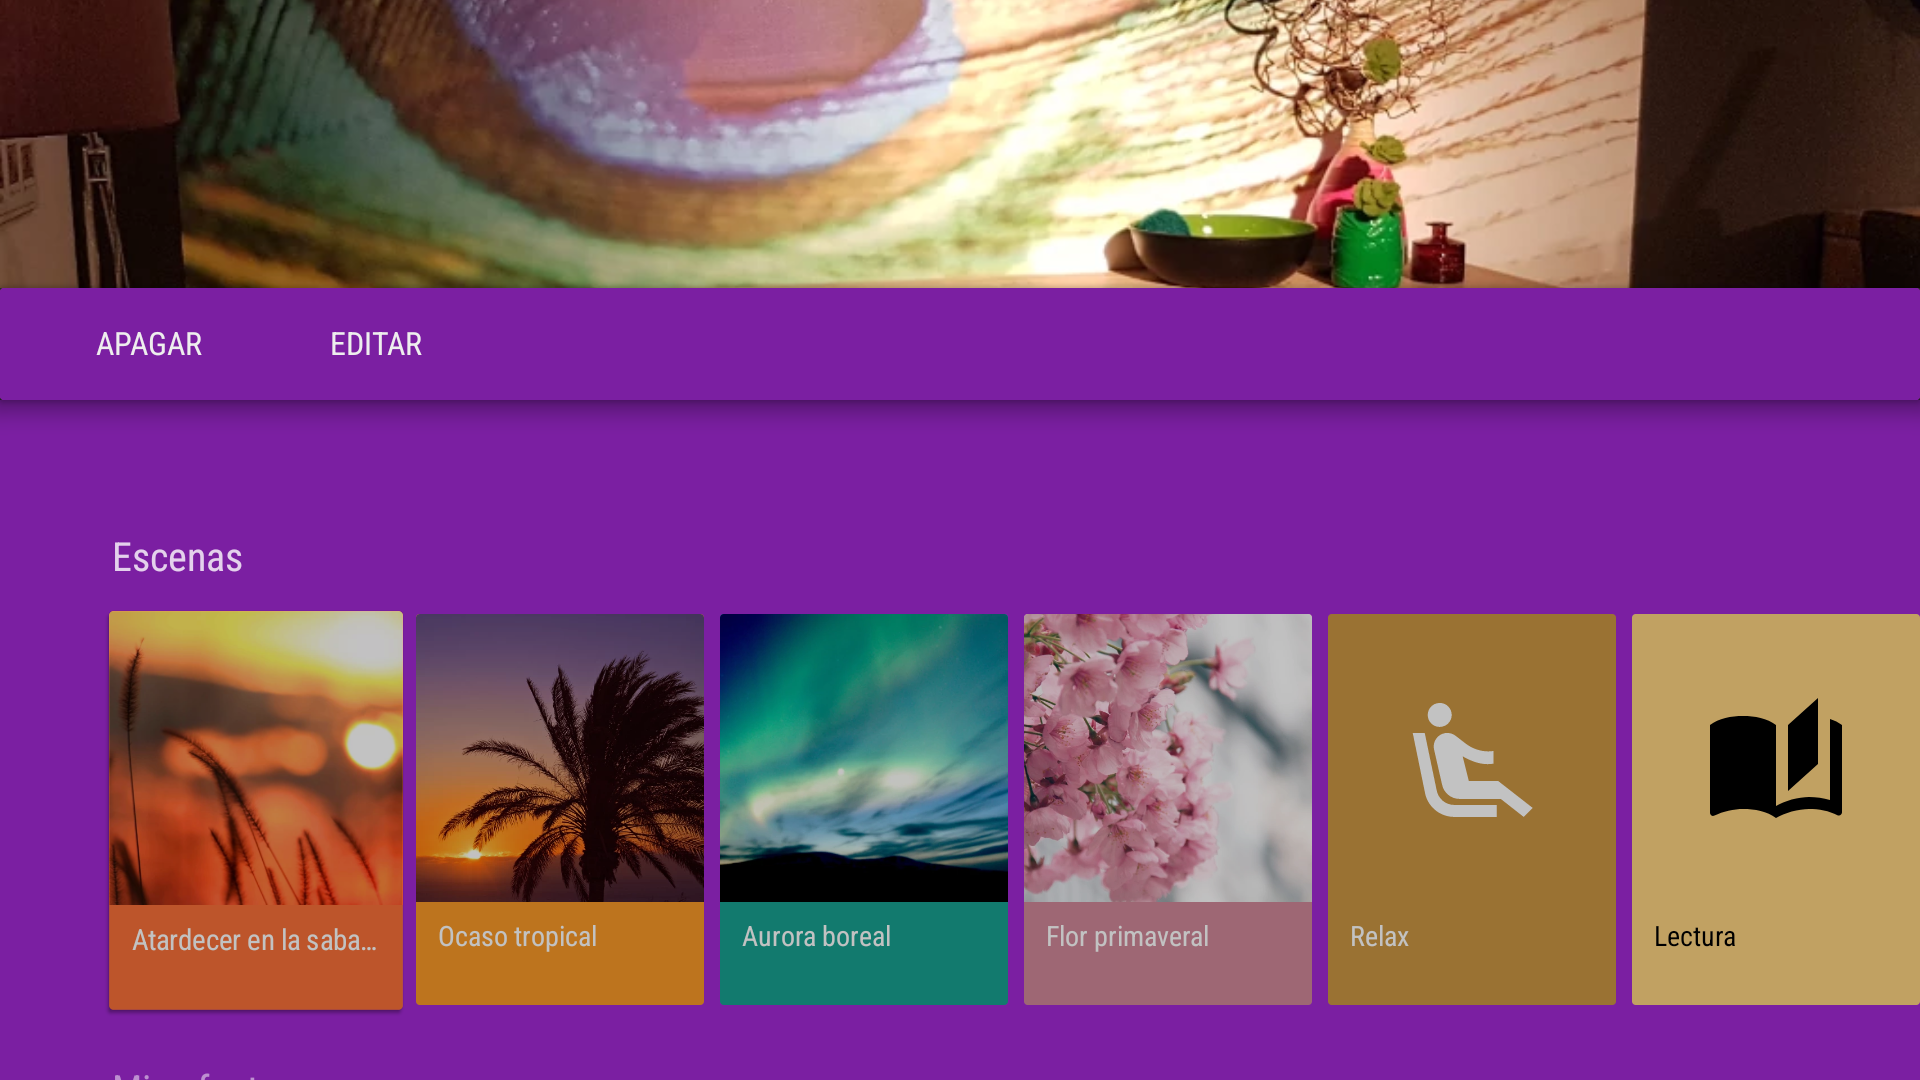Click the Escenas section heading
Screen dimensions: 1920x1080
177,558
